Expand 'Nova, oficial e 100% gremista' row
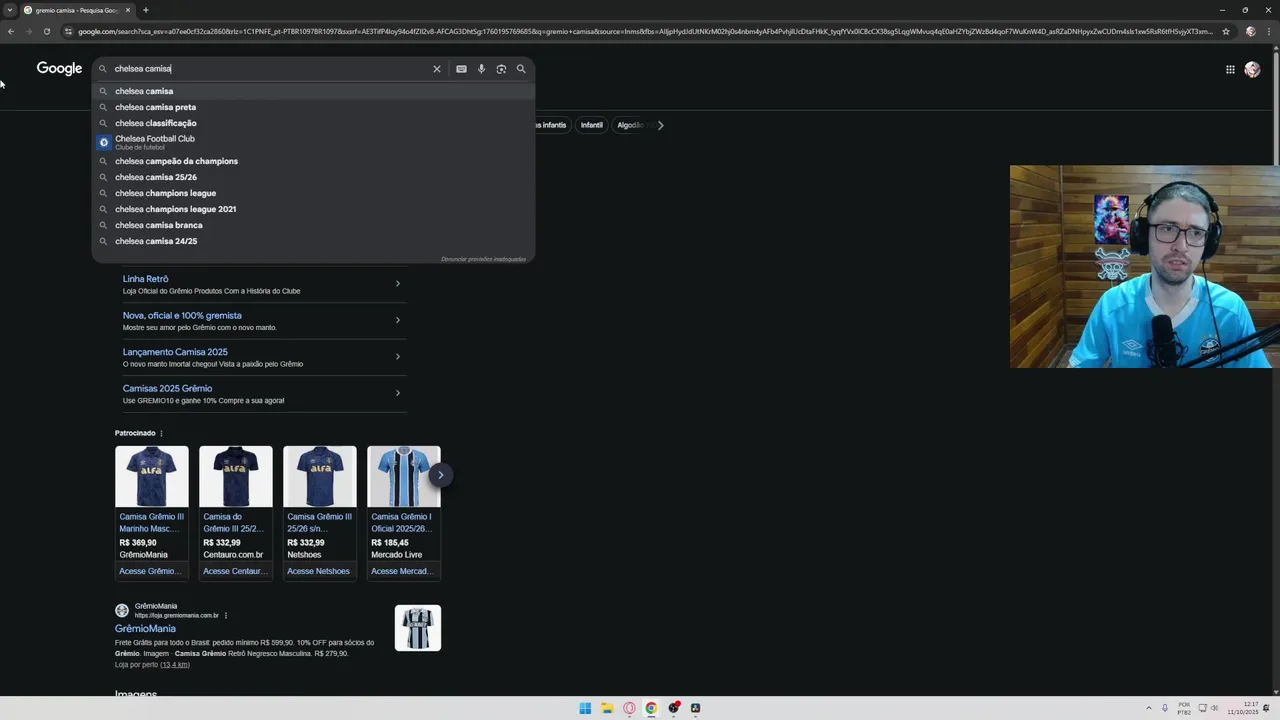Screen dimensions: 1280x720 pyautogui.click(x=397, y=320)
